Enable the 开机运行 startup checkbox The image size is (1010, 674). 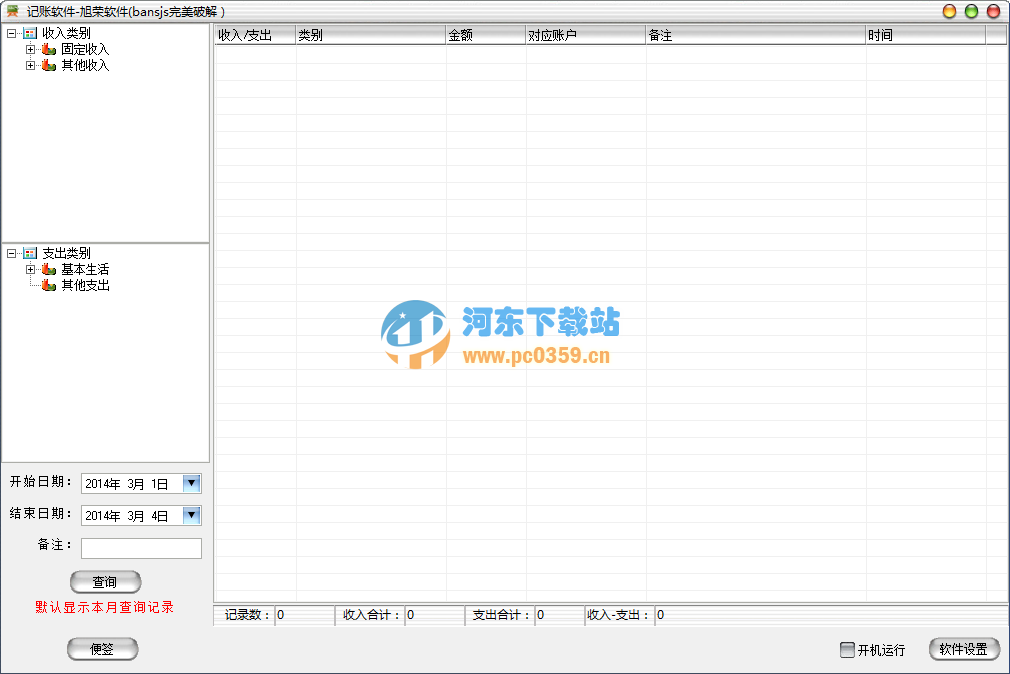[845, 649]
